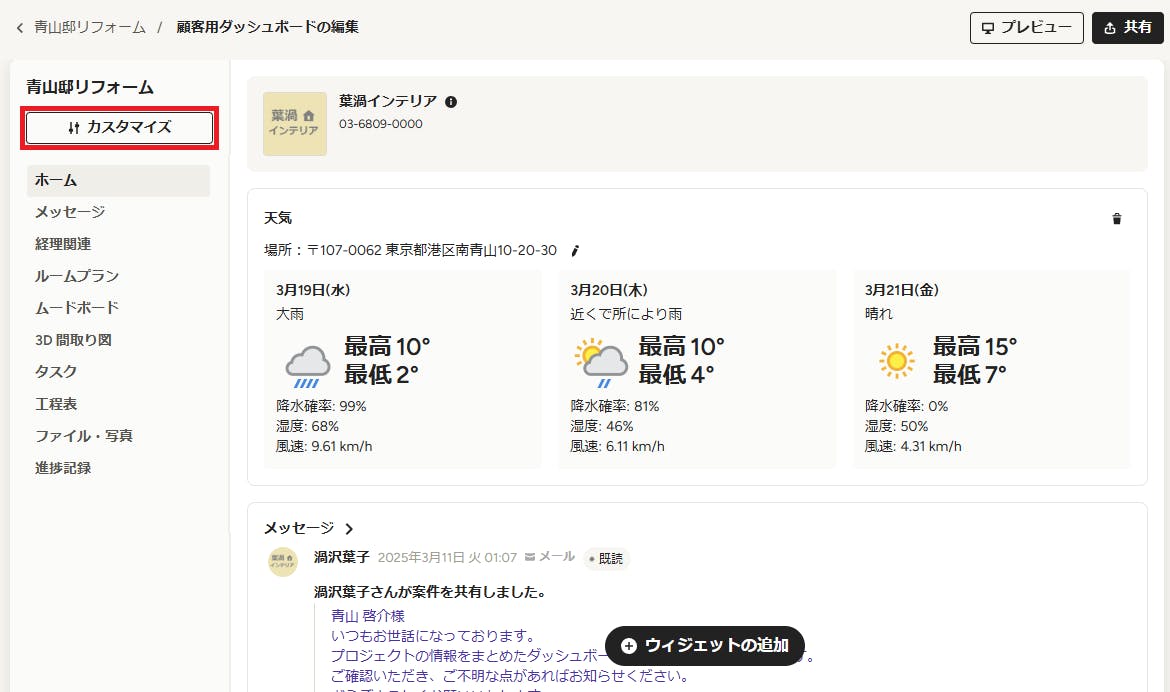Open the カスタマイズ button

click(119, 128)
